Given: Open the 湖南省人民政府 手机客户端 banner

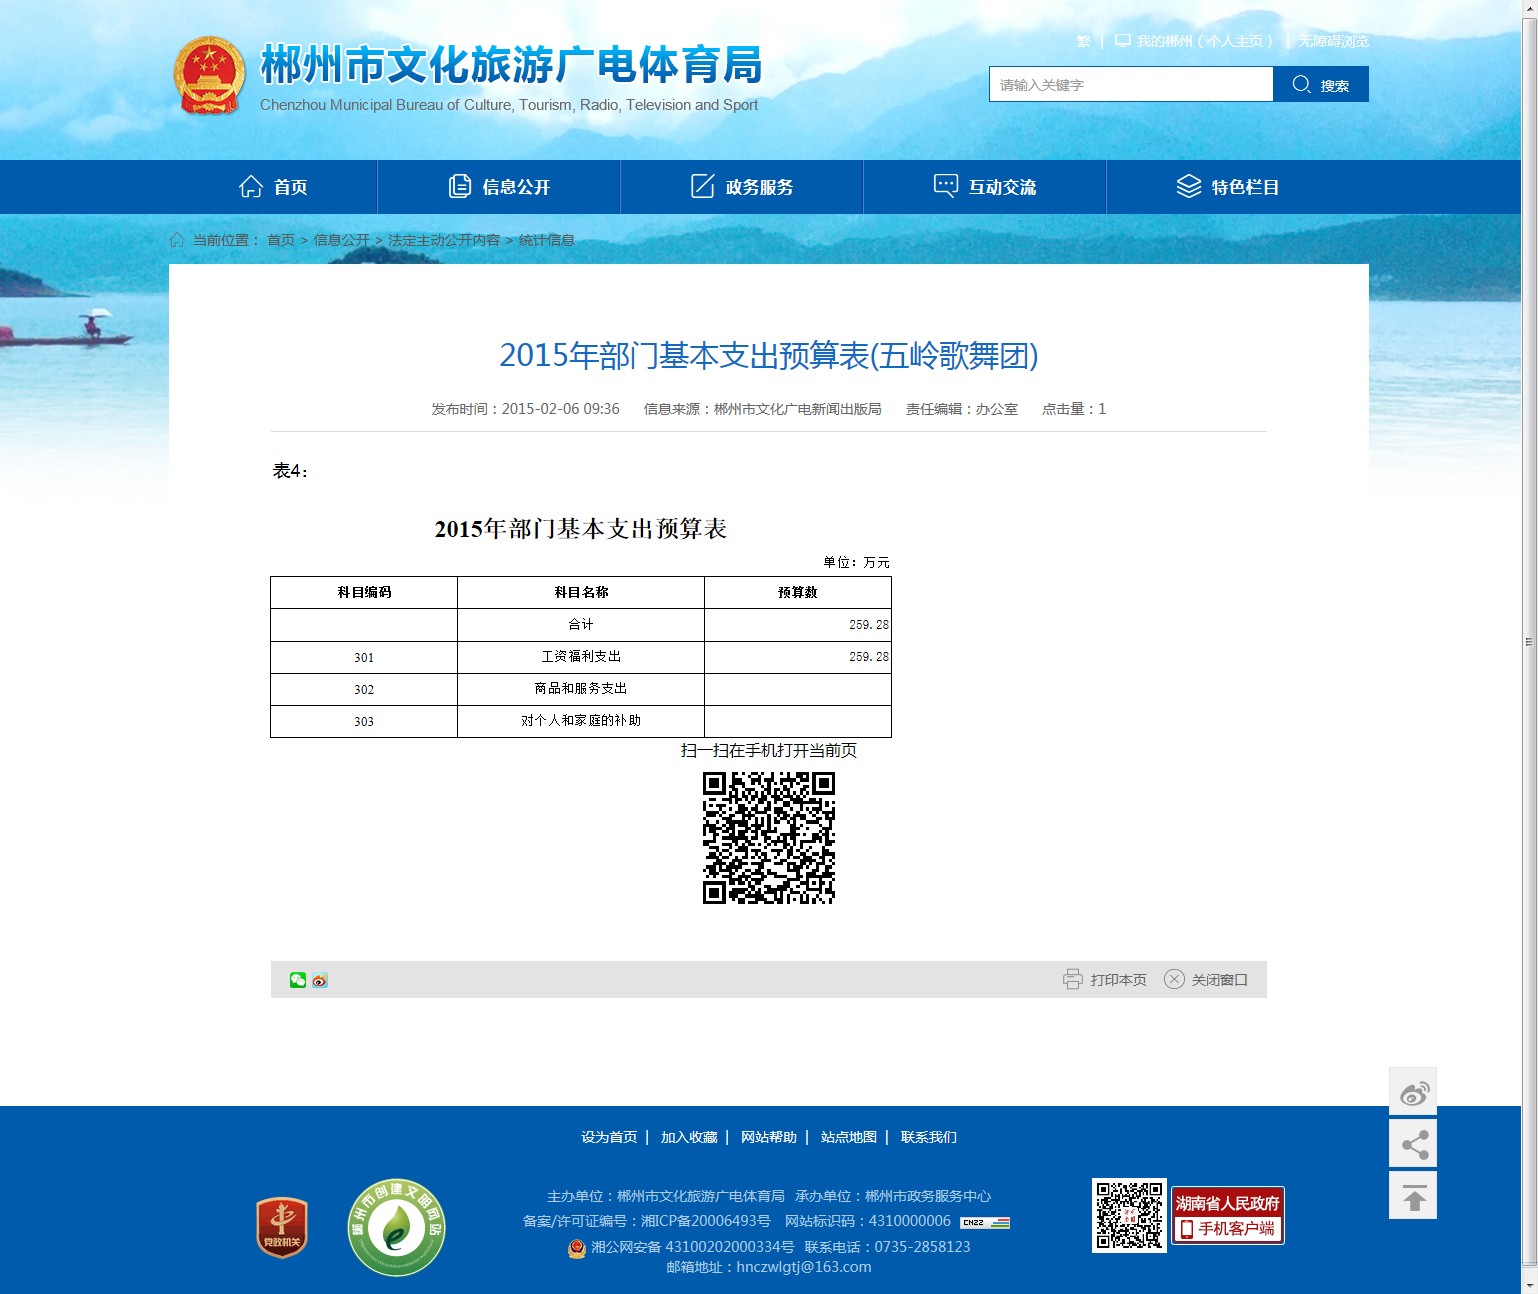Looking at the screenshot, I should 1227,1216.
